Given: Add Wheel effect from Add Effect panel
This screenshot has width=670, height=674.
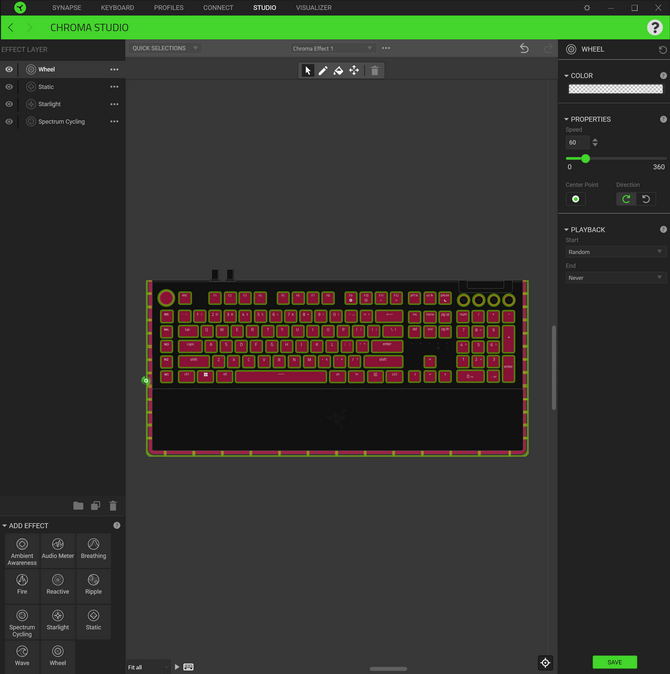Looking at the screenshot, I should pyautogui.click(x=58, y=657).
